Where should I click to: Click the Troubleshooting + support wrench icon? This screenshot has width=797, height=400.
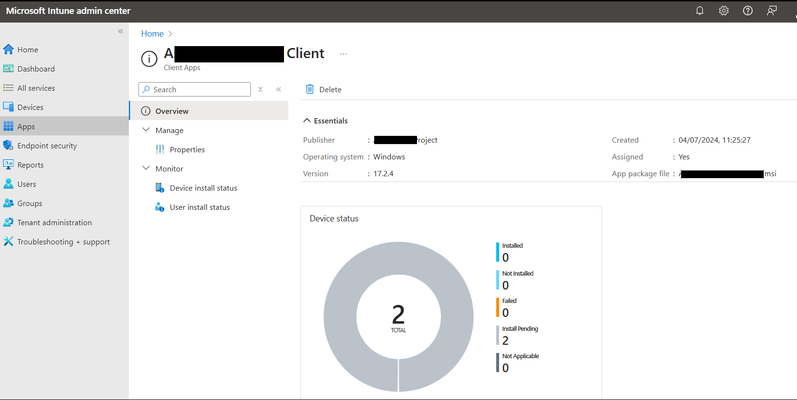(x=8, y=241)
